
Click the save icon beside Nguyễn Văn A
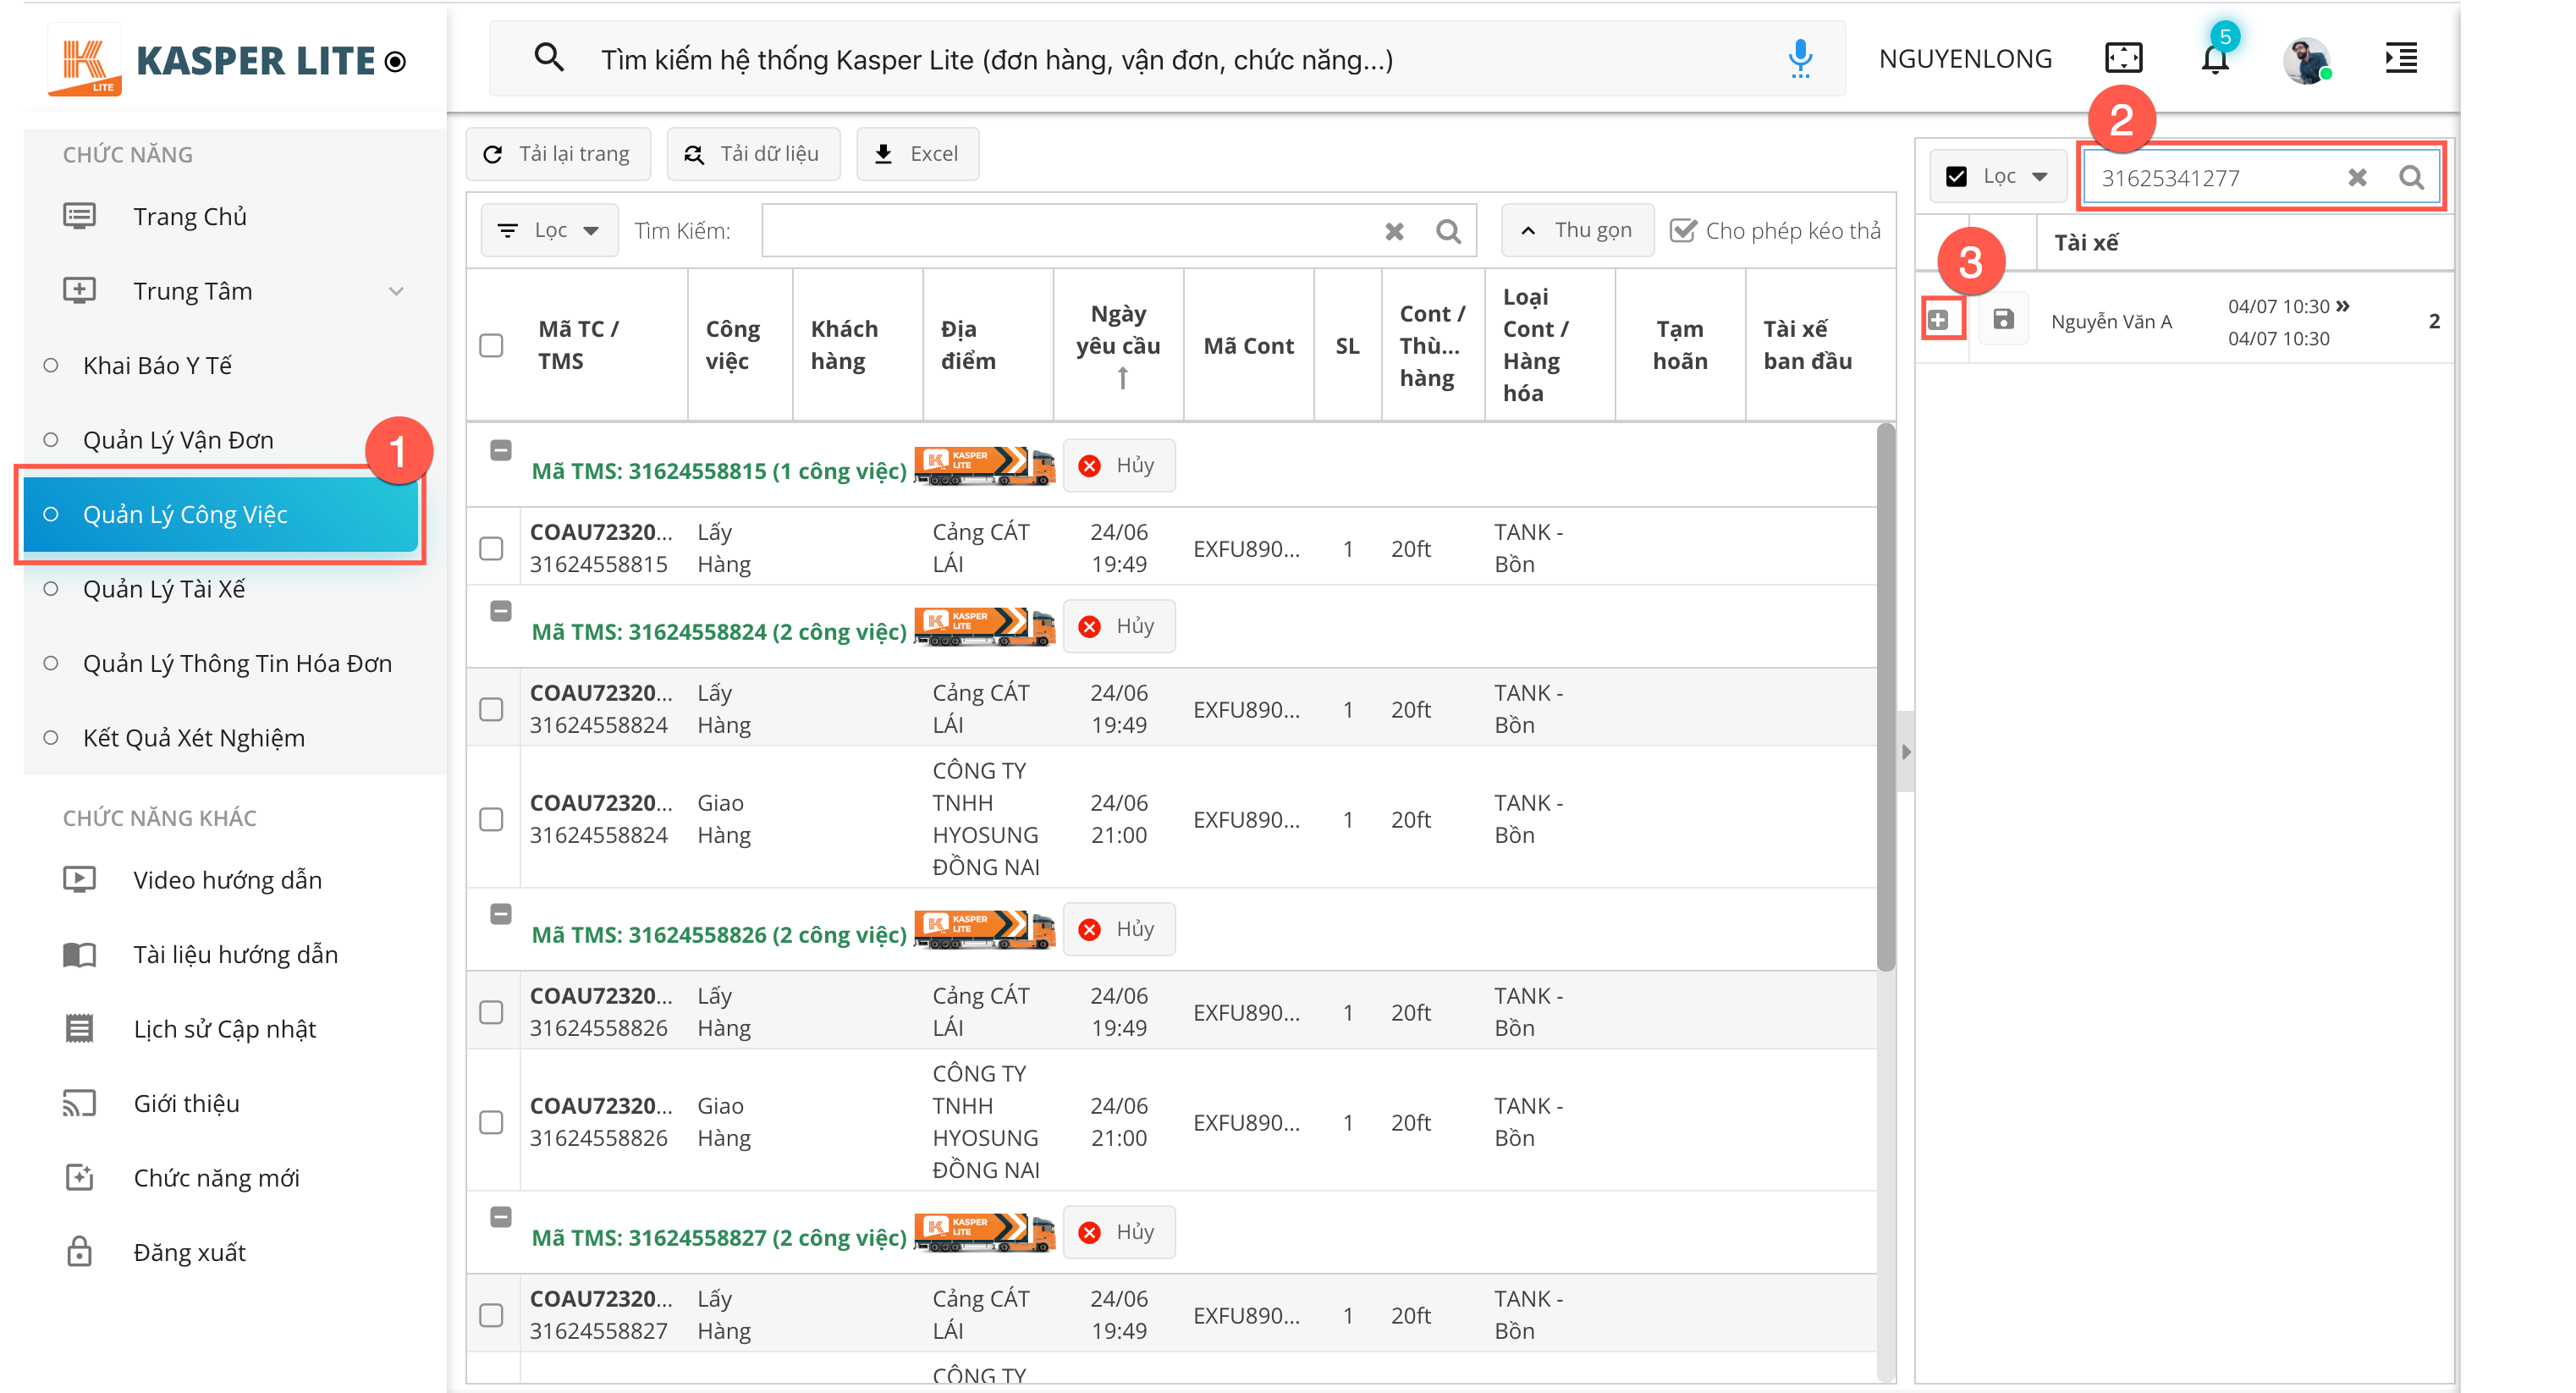(x=2003, y=320)
